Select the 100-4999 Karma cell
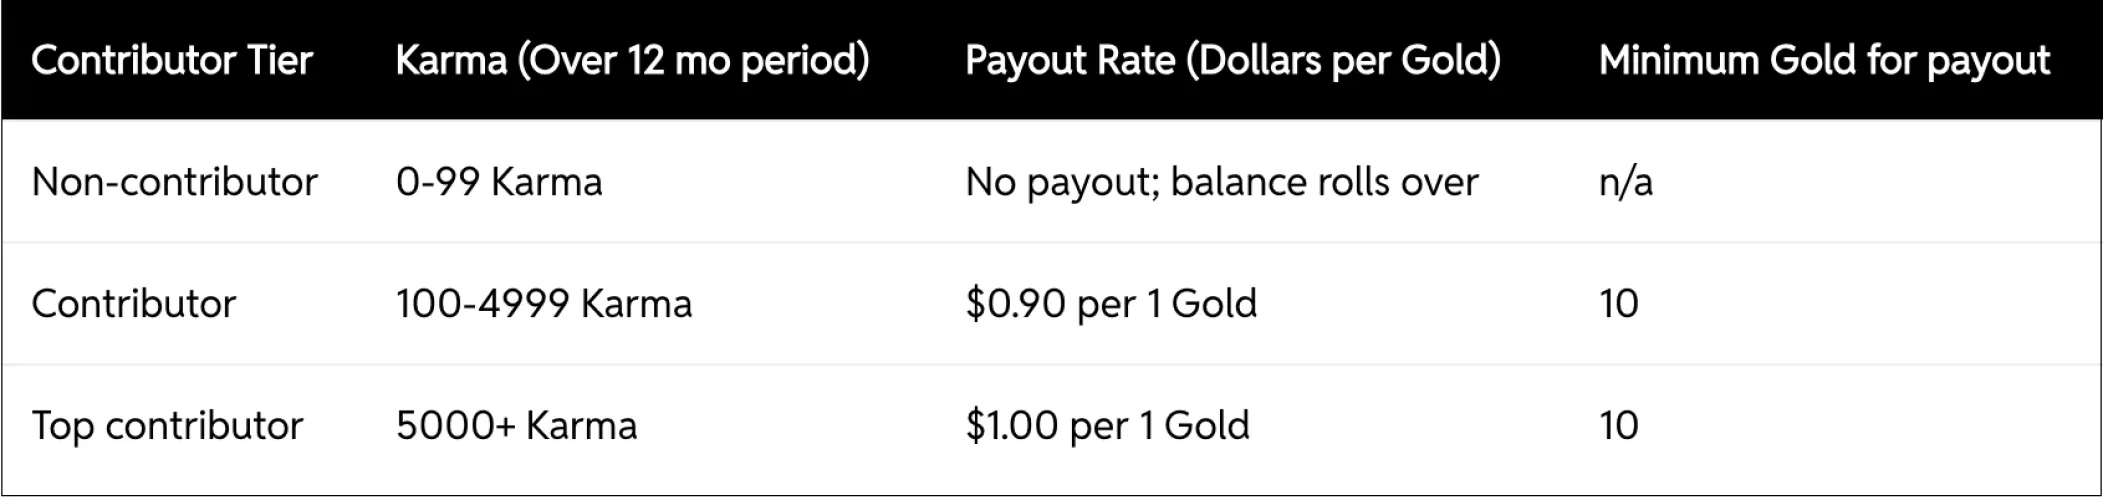The width and height of the screenshot is (2103, 500). [x=544, y=304]
